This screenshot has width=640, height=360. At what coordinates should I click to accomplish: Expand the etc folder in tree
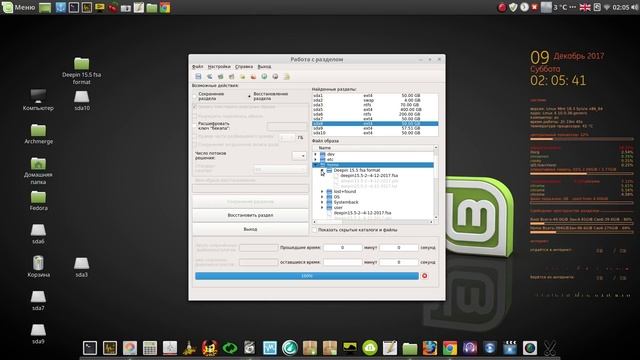click(x=316, y=160)
